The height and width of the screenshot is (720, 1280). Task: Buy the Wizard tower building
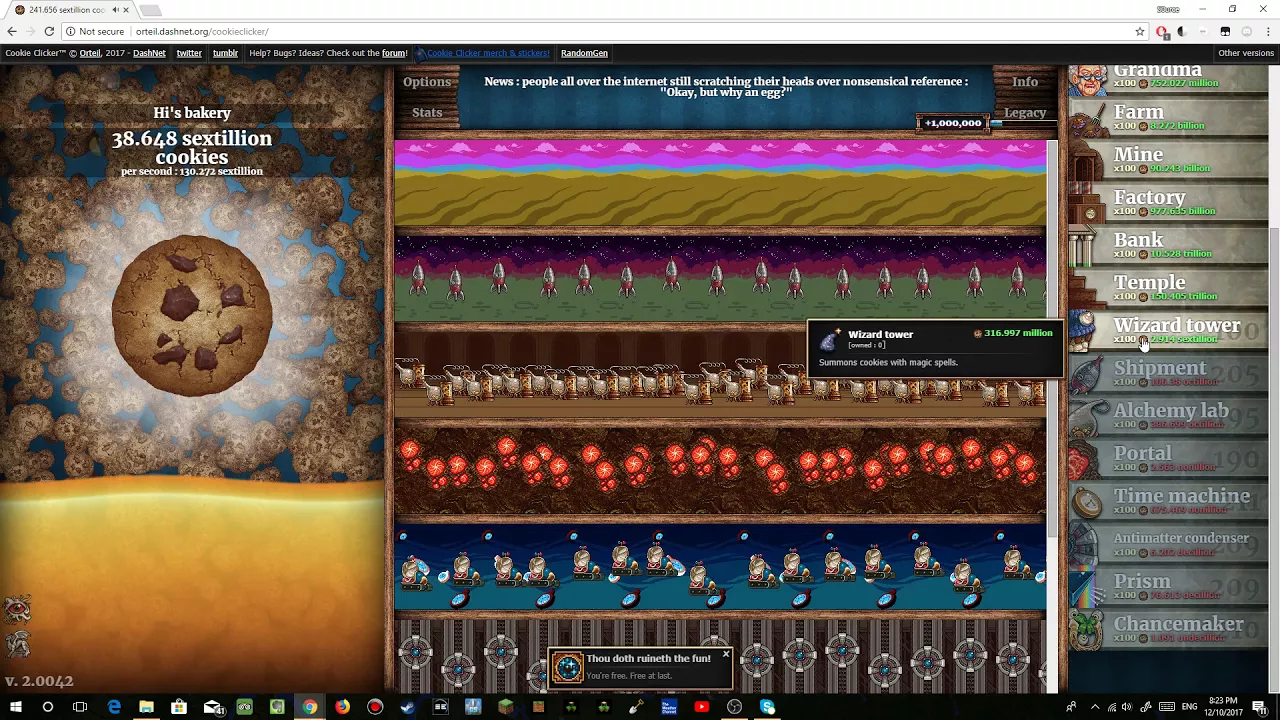1168,331
